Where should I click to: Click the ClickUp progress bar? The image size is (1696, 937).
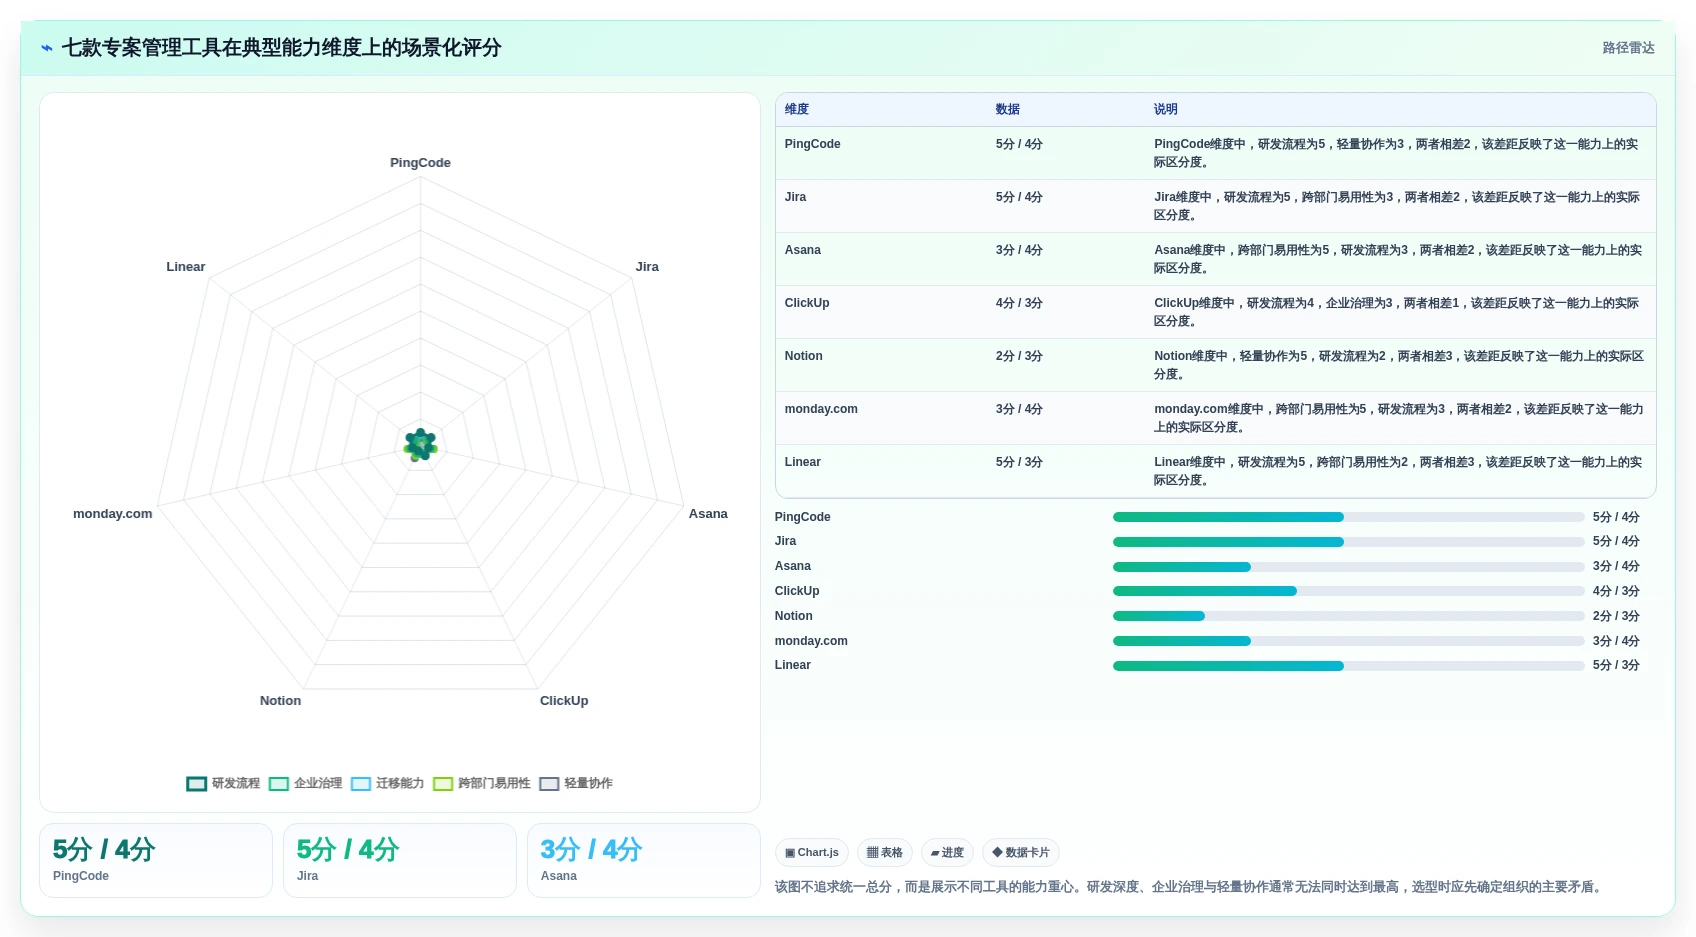[1348, 591]
